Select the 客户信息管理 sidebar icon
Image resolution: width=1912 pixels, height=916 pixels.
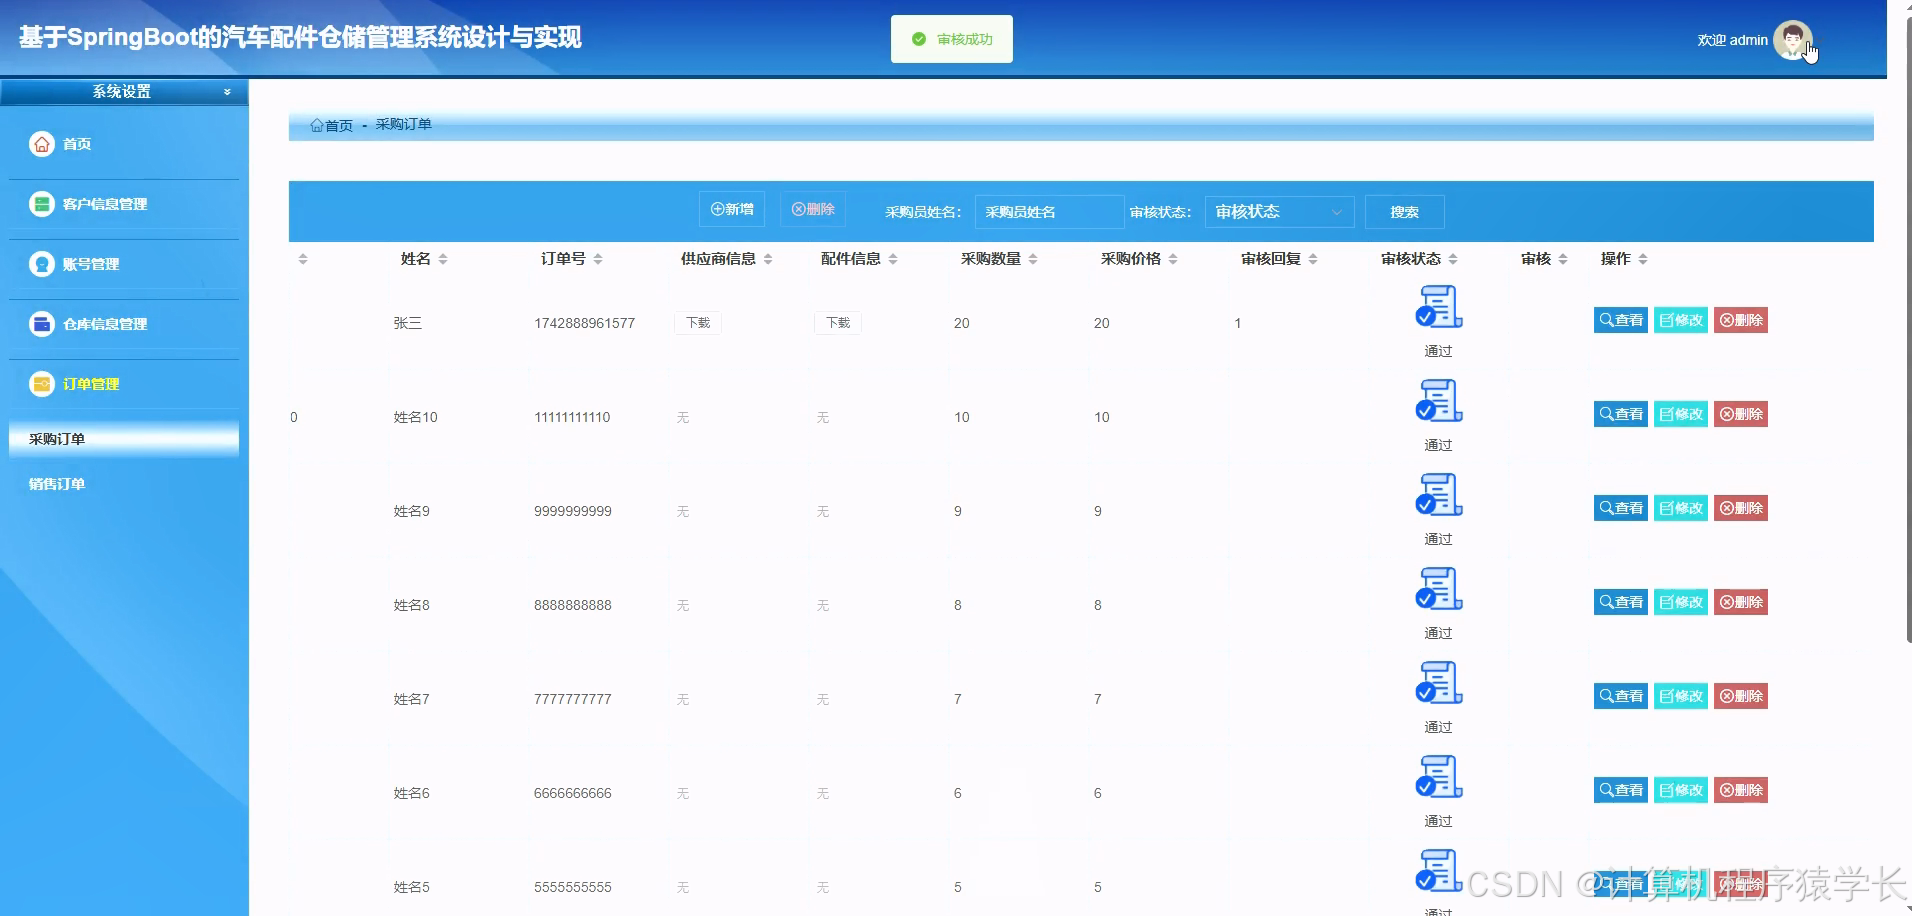click(x=41, y=203)
